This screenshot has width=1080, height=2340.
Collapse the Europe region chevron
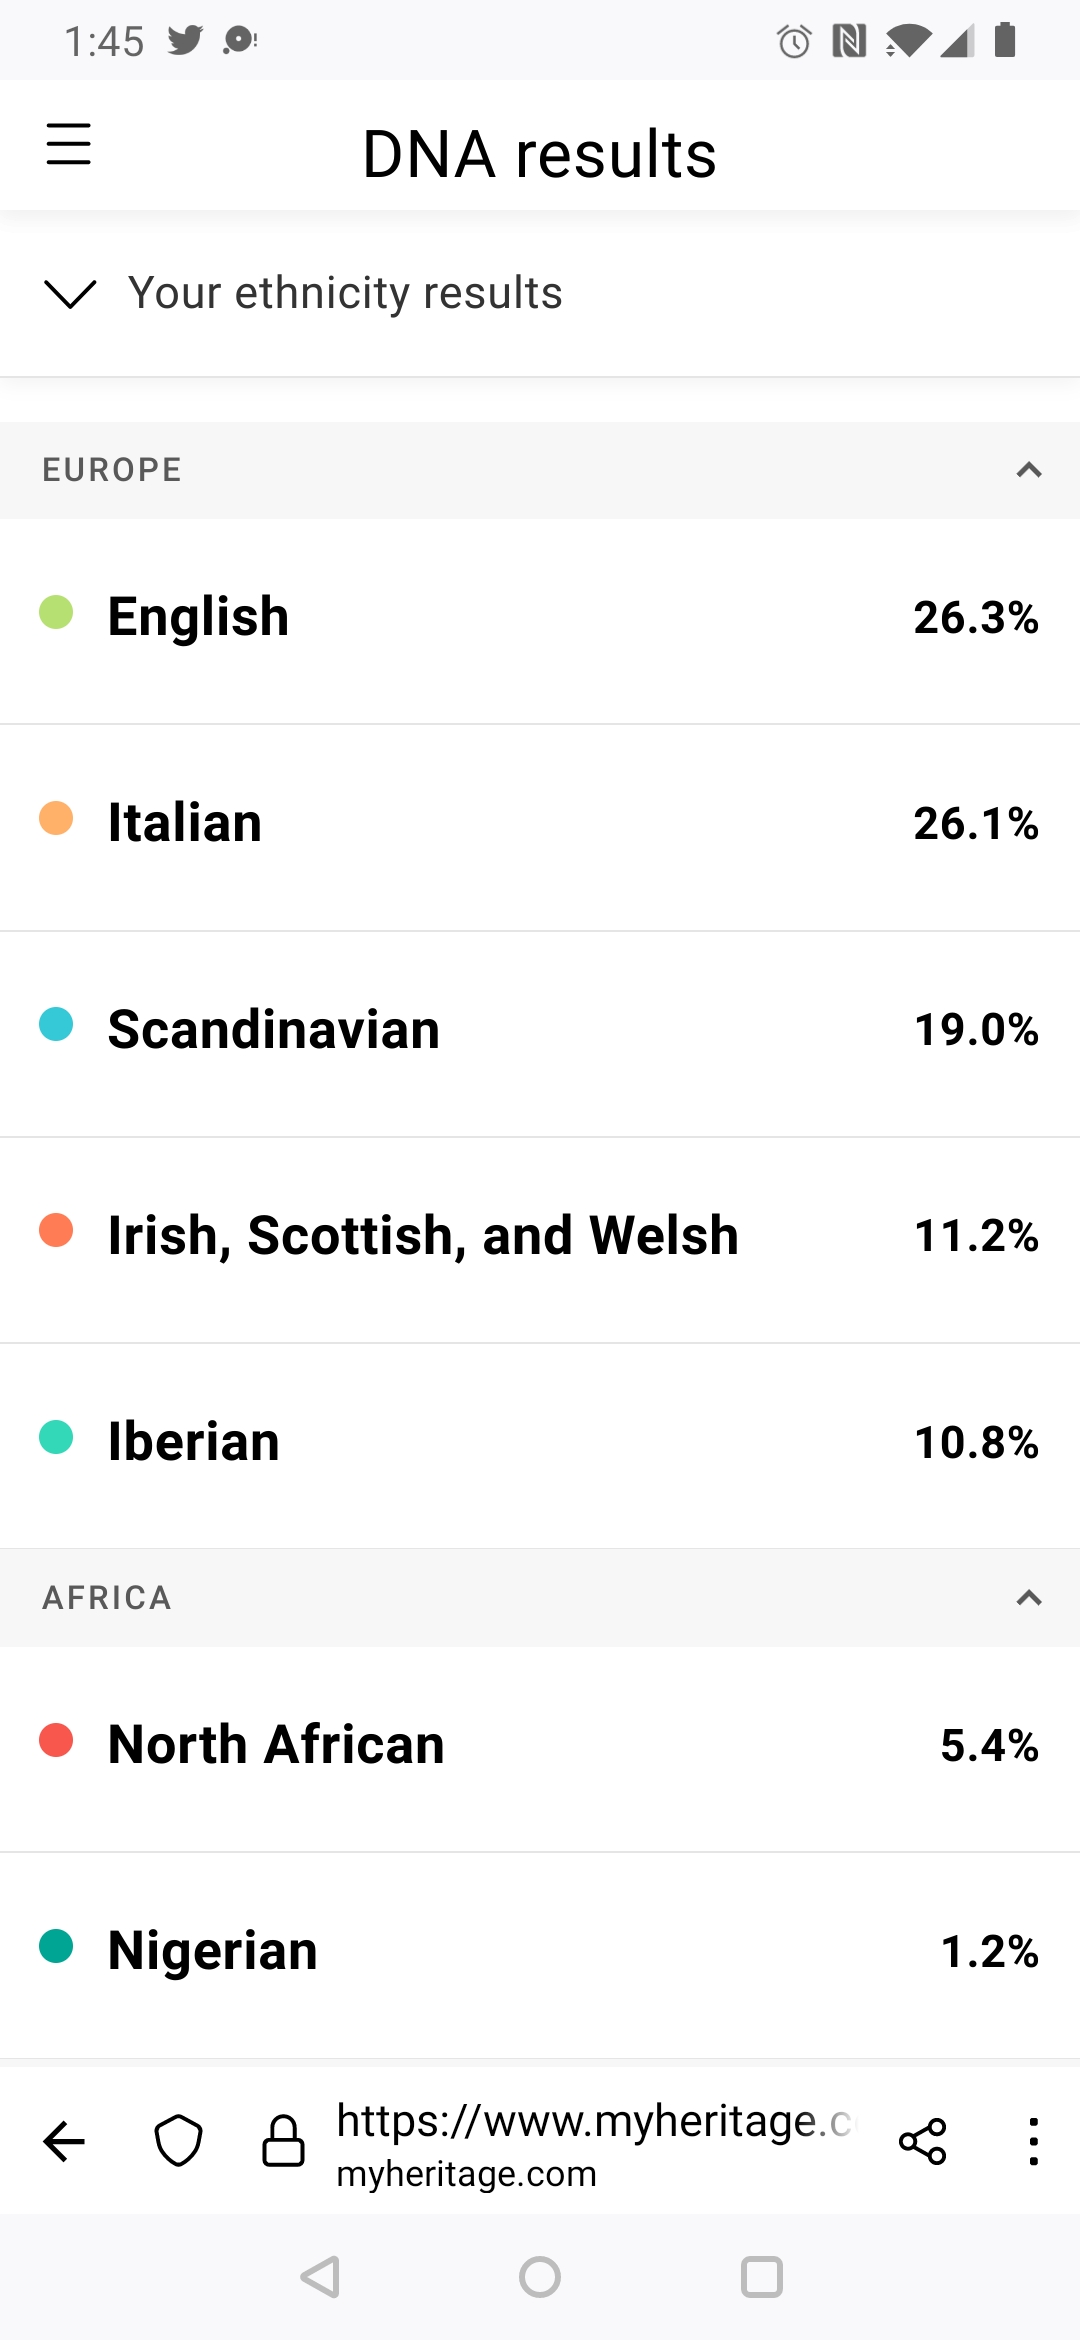coord(1029,470)
